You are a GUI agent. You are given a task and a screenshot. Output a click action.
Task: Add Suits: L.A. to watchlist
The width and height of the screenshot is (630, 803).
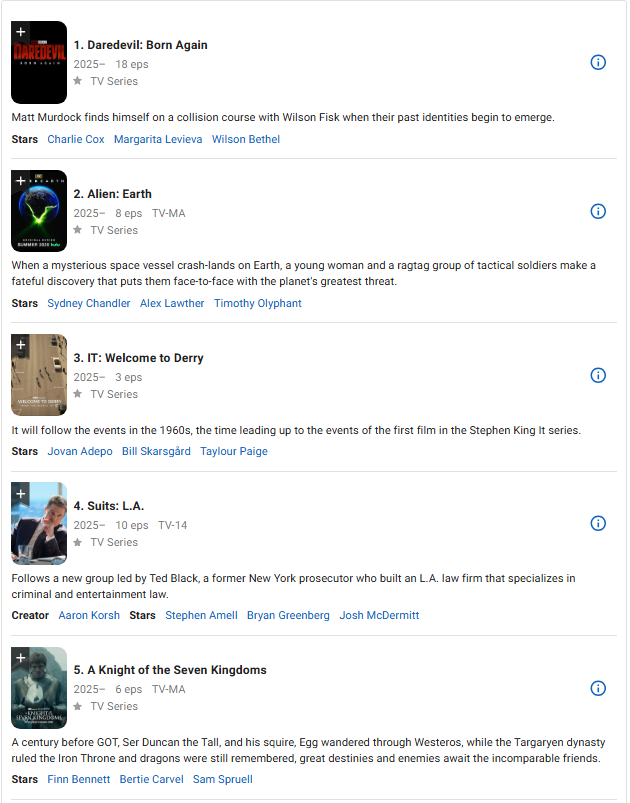coord(20,493)
